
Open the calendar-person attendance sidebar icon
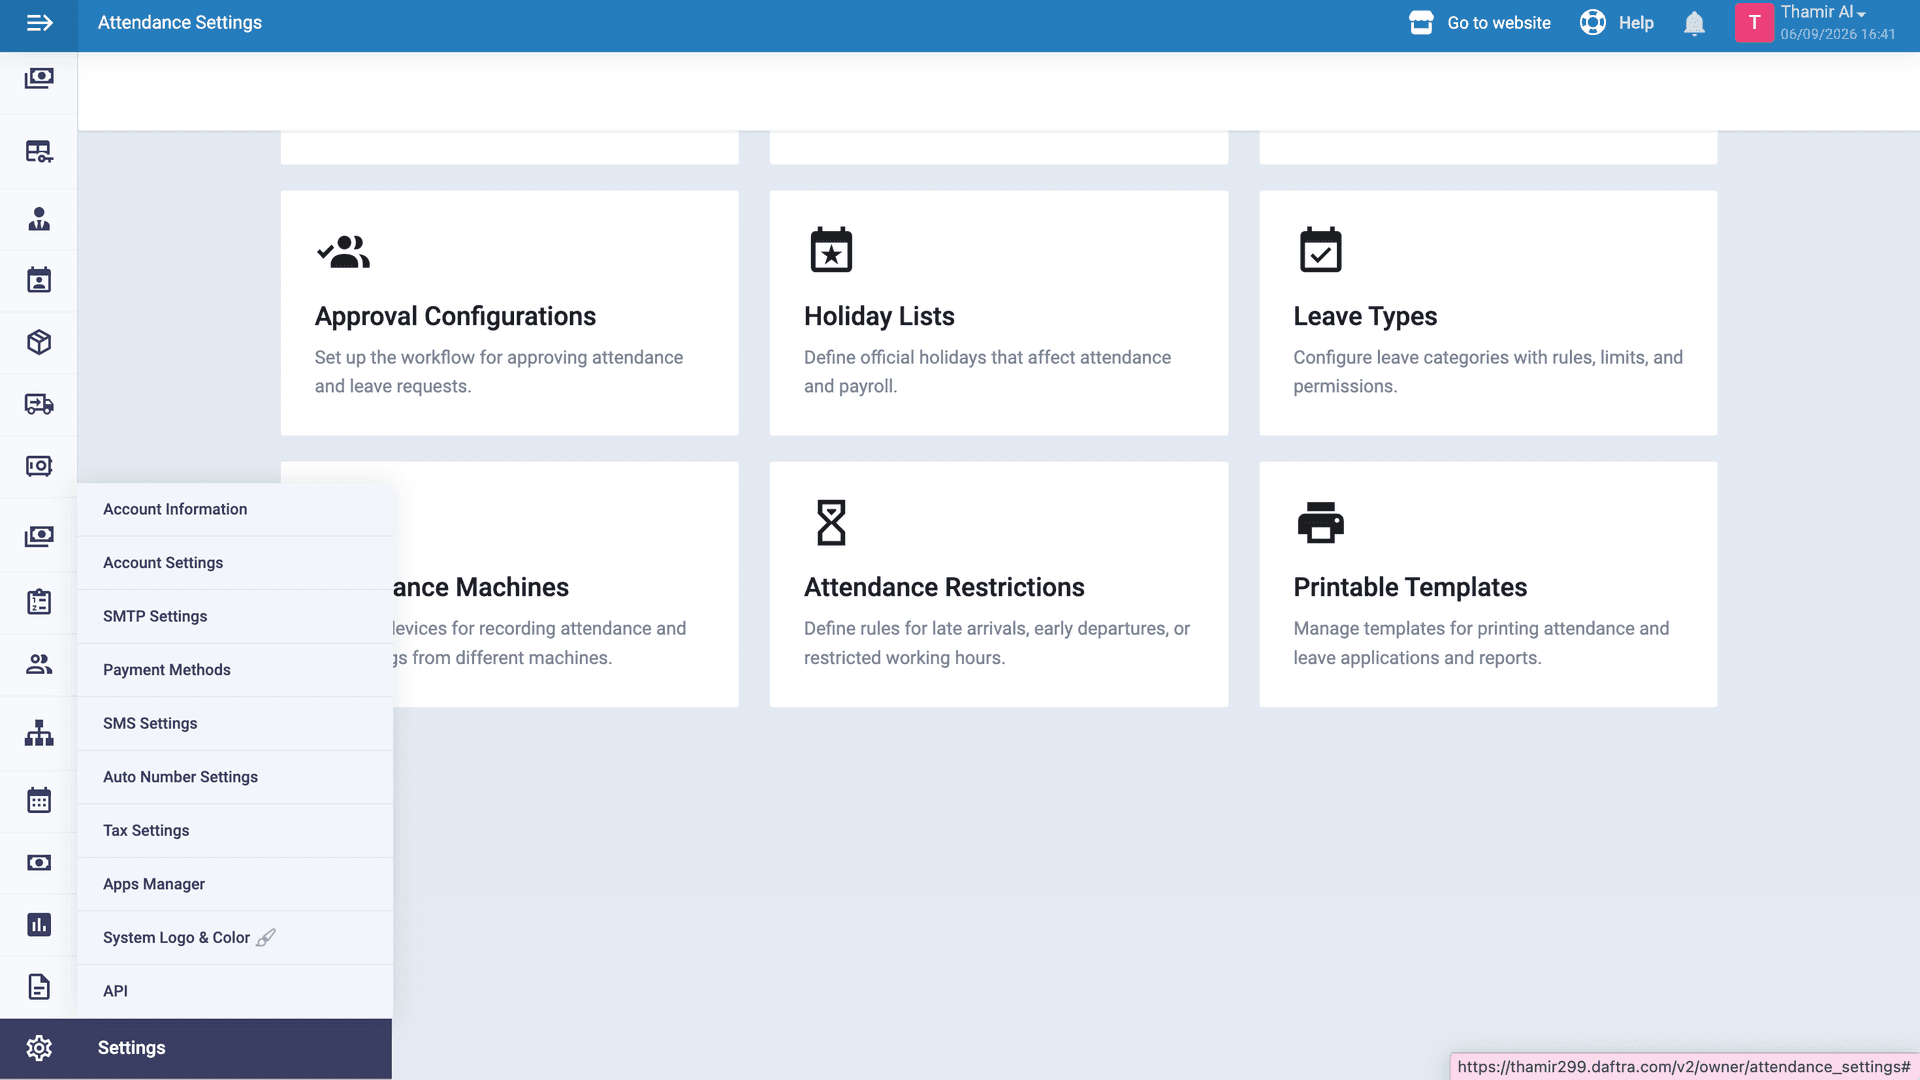pyautogui.click(x=39, y=280)
